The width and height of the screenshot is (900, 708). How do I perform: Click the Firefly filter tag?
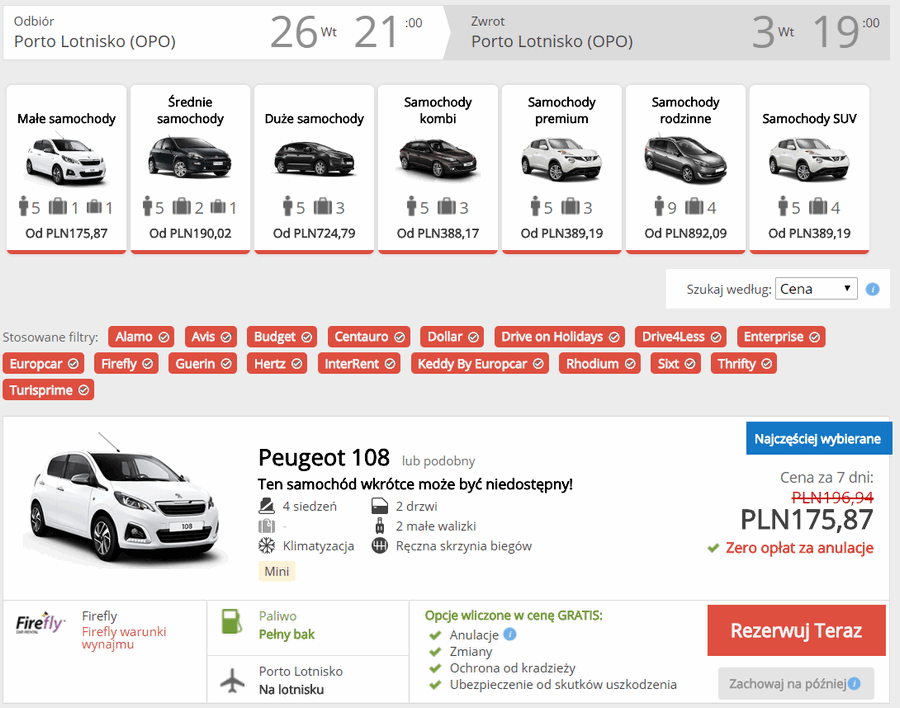tap(126, 363)
